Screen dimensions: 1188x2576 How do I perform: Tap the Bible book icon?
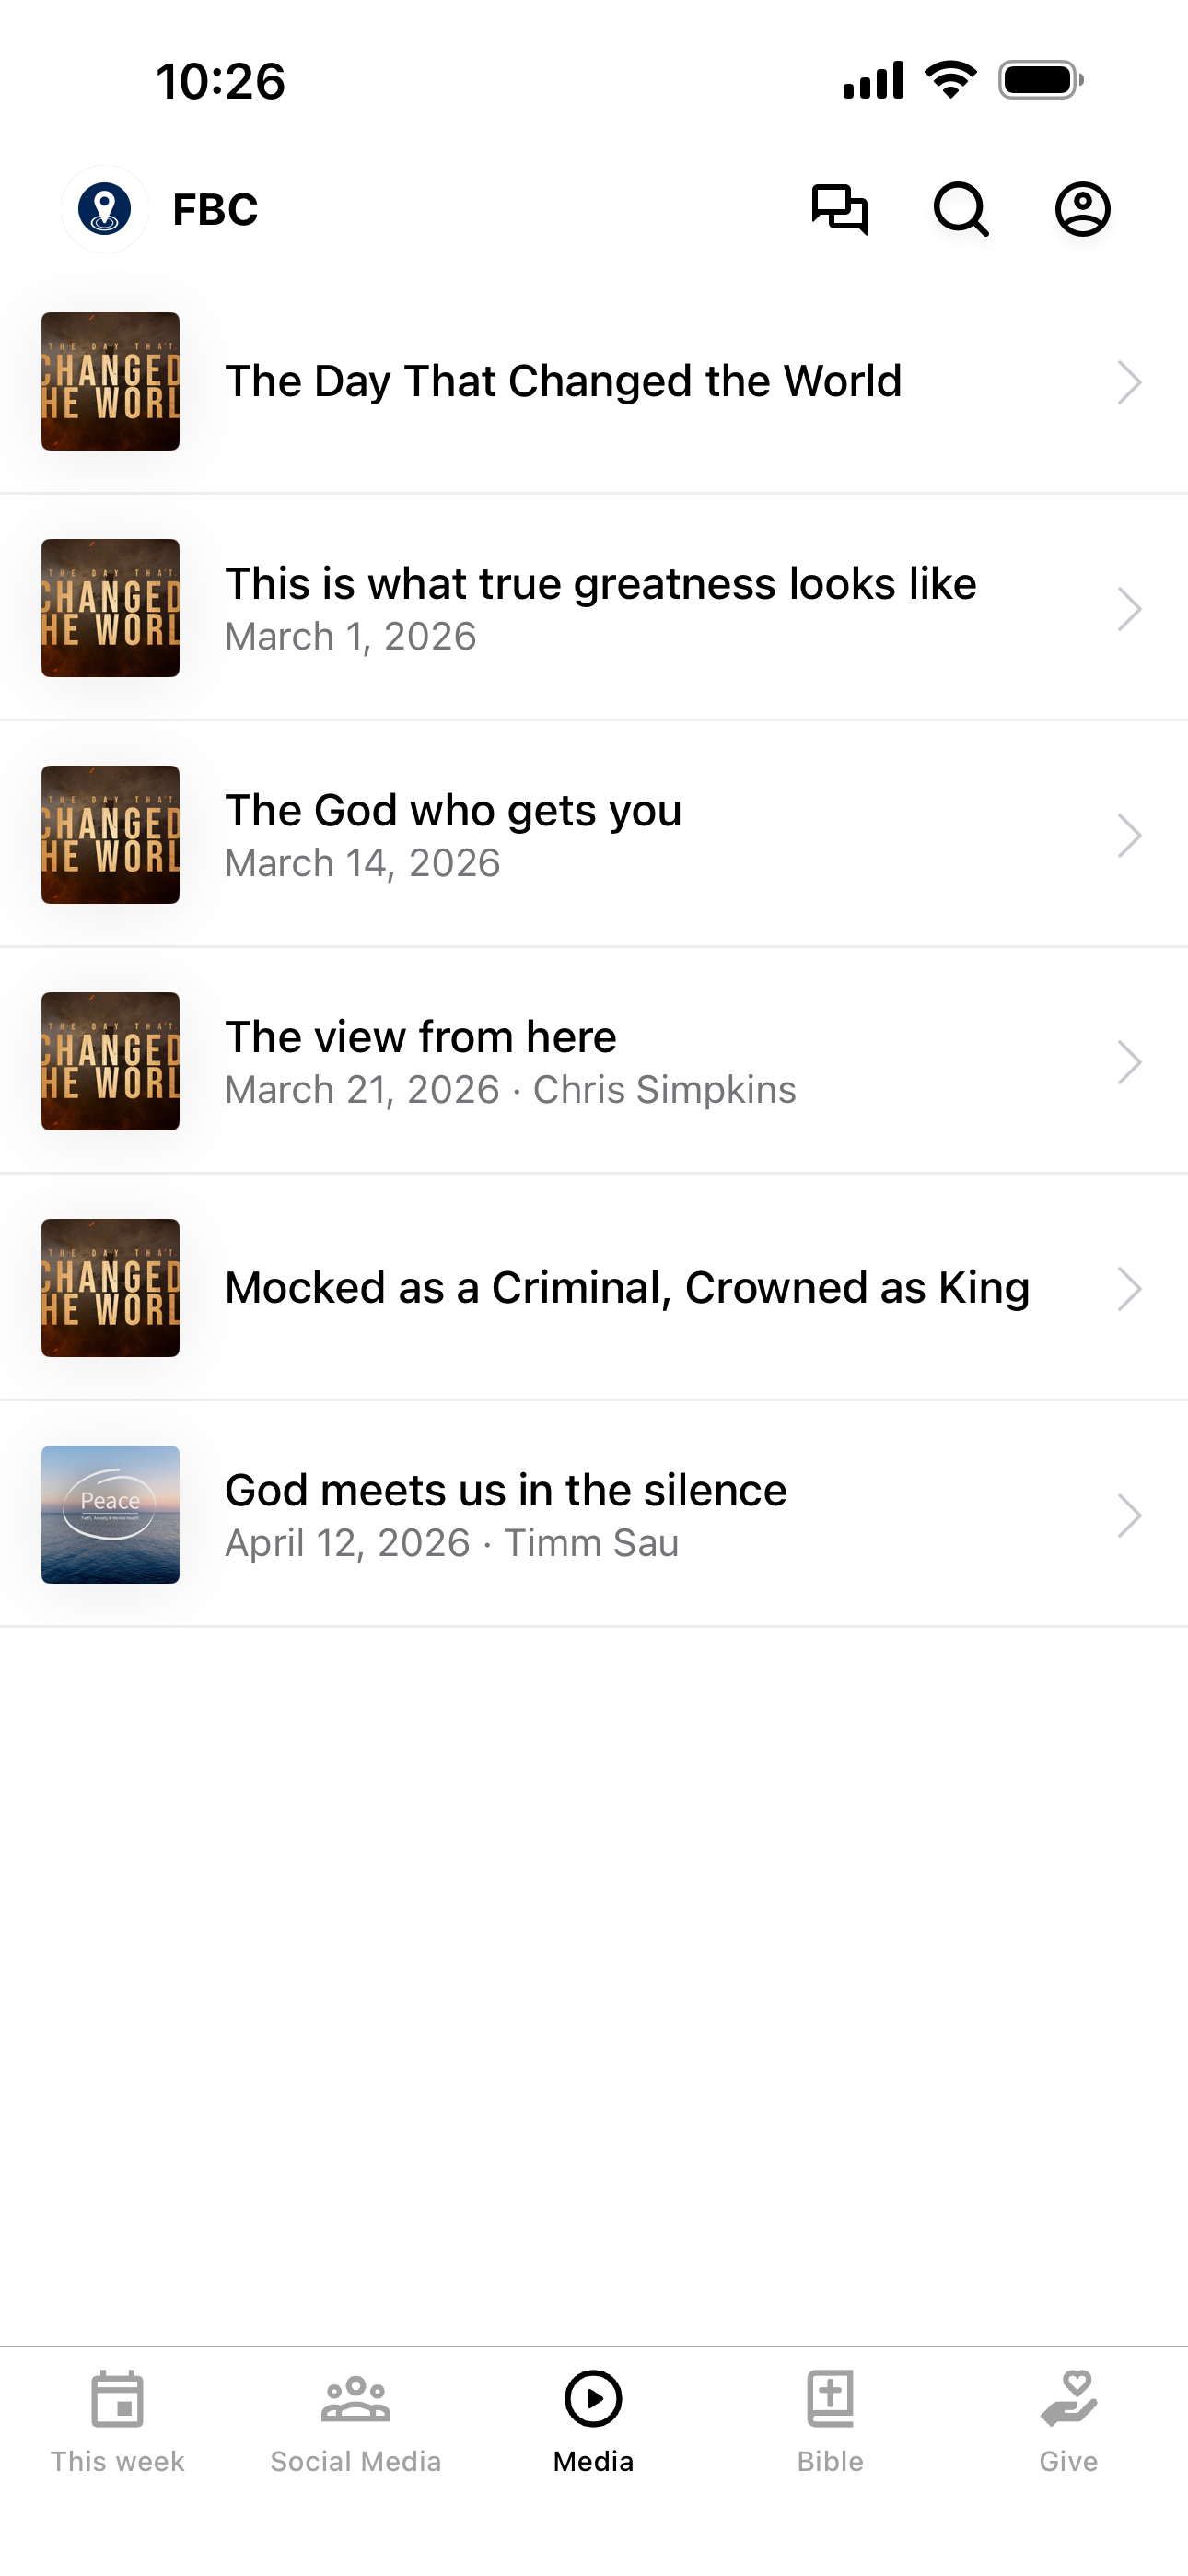tap(830, 2398)
